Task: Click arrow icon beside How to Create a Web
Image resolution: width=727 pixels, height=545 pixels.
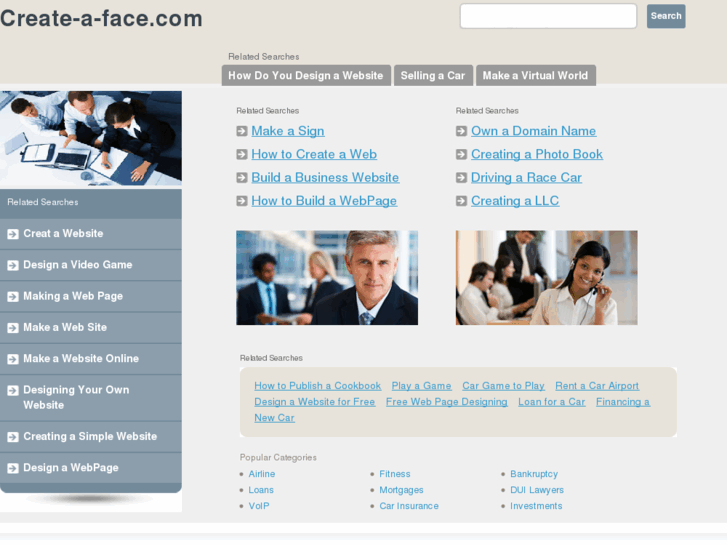Action: [x=242, y=154]
